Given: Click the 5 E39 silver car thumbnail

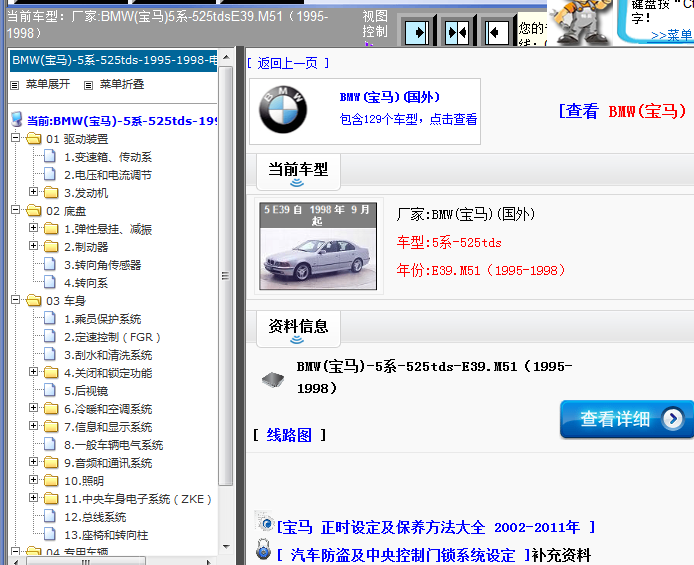Looking at the screenshot, I should pos(318,246).
